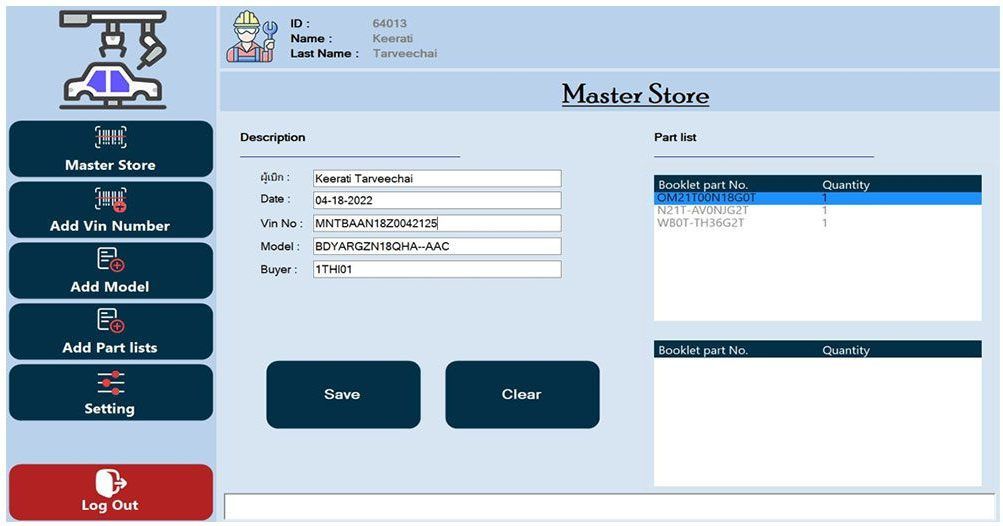
Task: Click the user ID value 64013
Action: tap(390, 24)
